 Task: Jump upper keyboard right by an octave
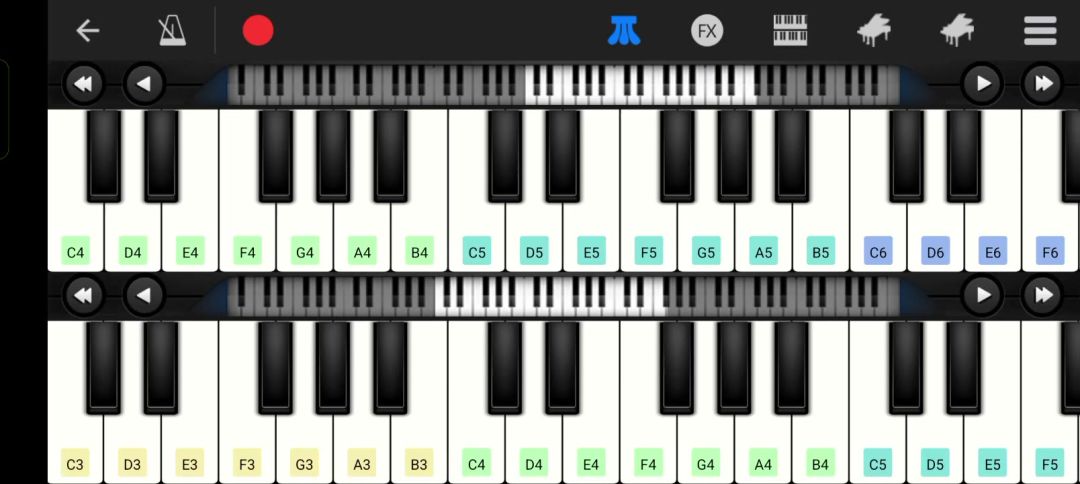[x=1043, y=84]
